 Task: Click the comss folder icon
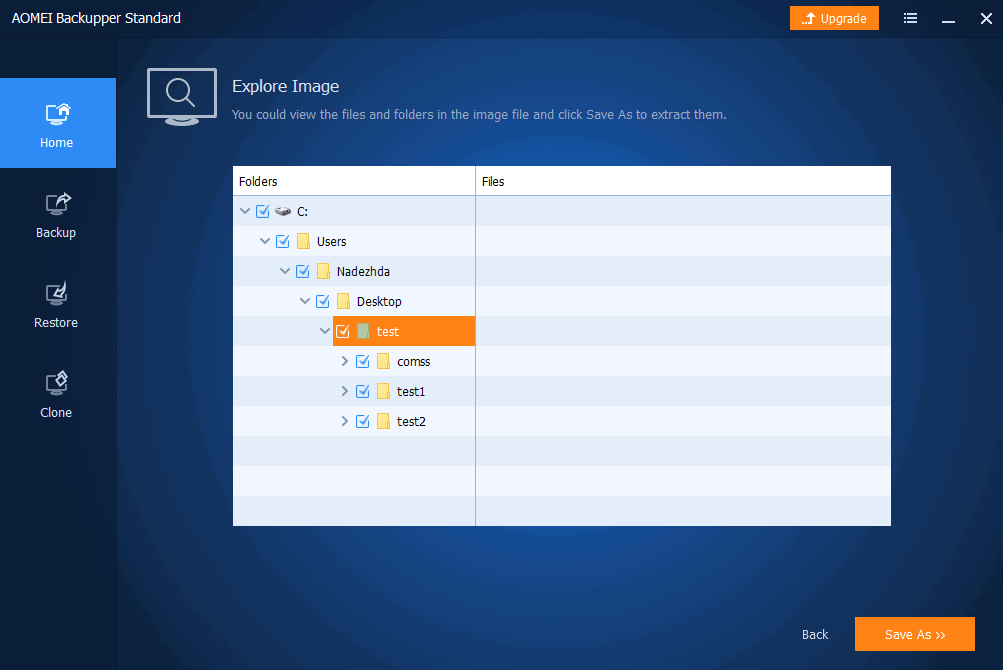click(383, 362)
